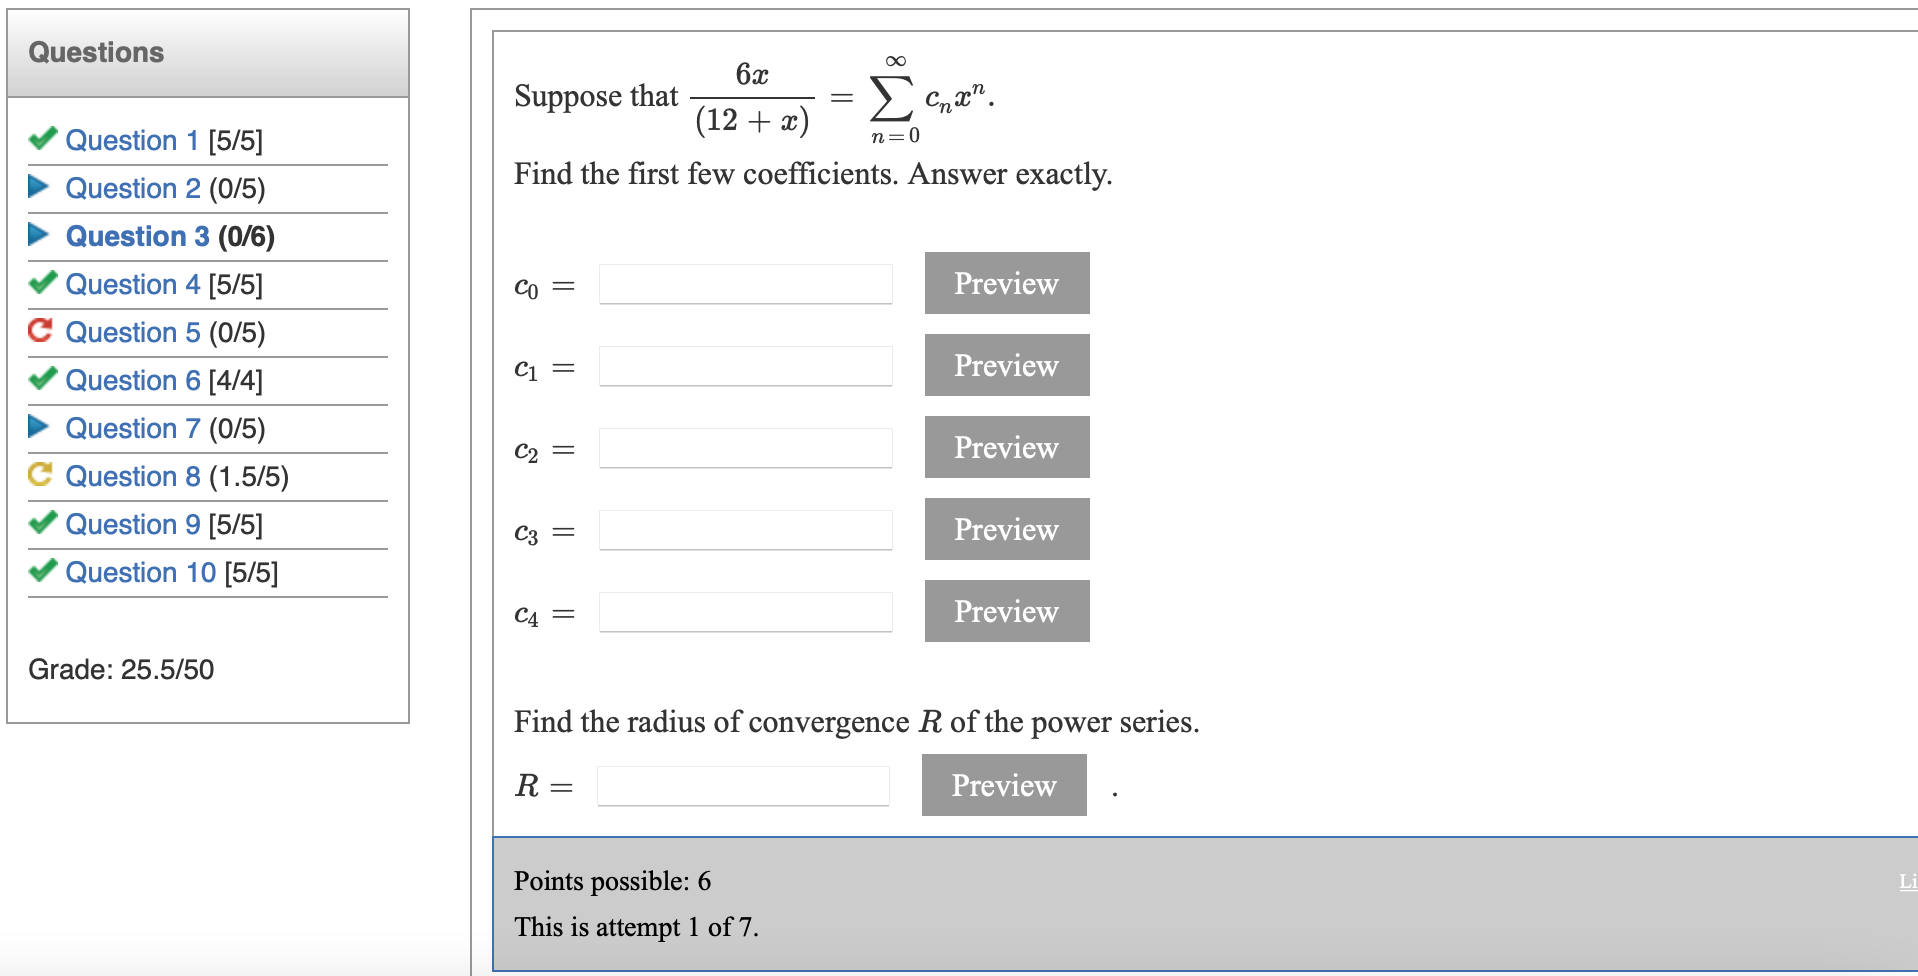Click the R radius input box
The width and height of the screenshot is (1918, 976).
tap(742, 786)
